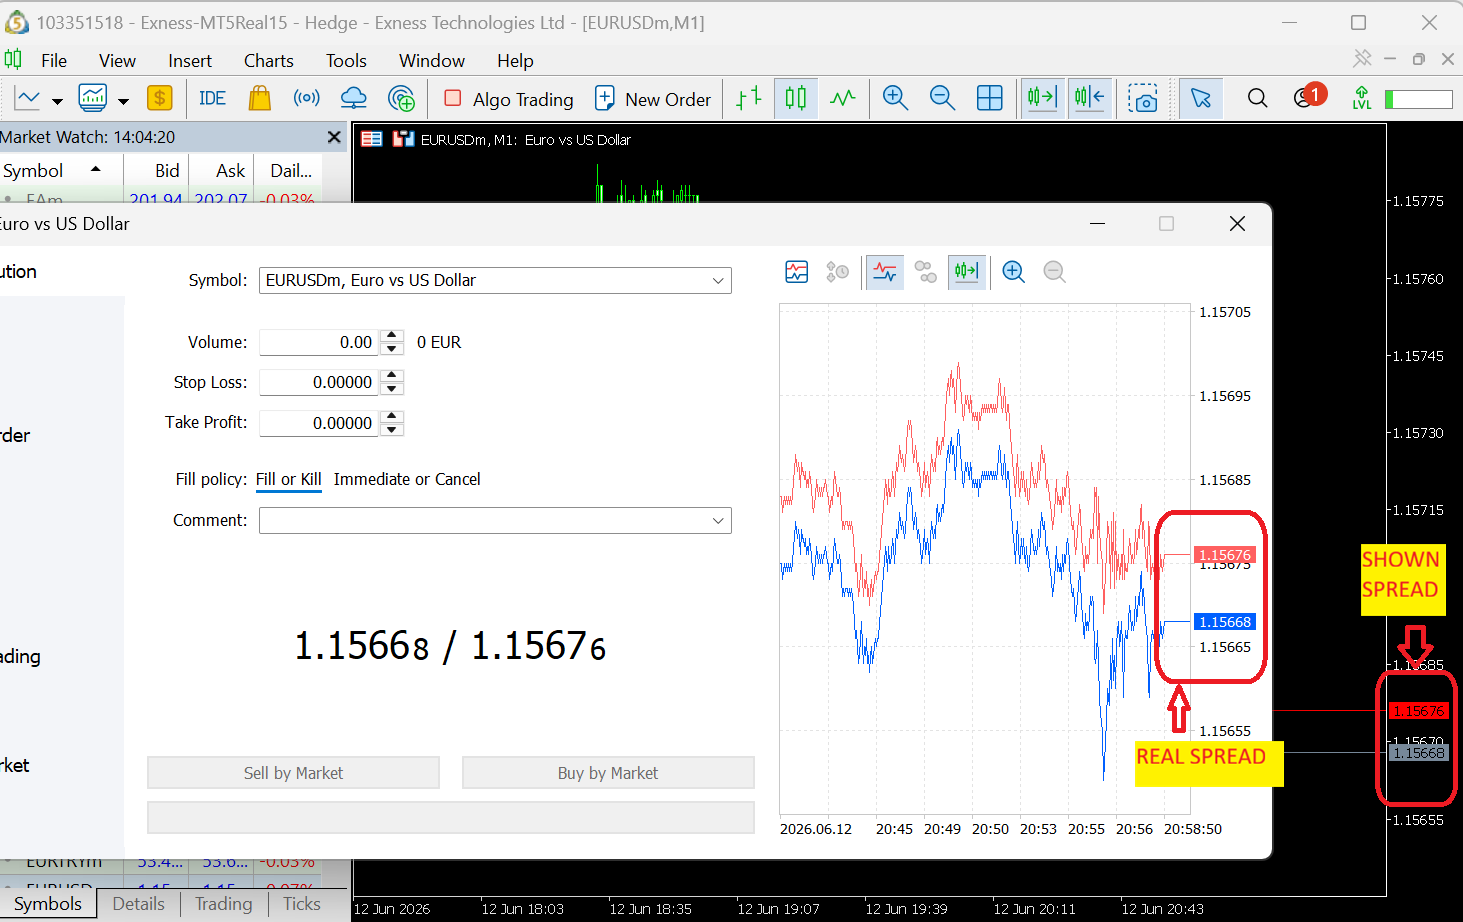
Task: Switch chart to bar chart mode
Action: click(x=749, y=98)
